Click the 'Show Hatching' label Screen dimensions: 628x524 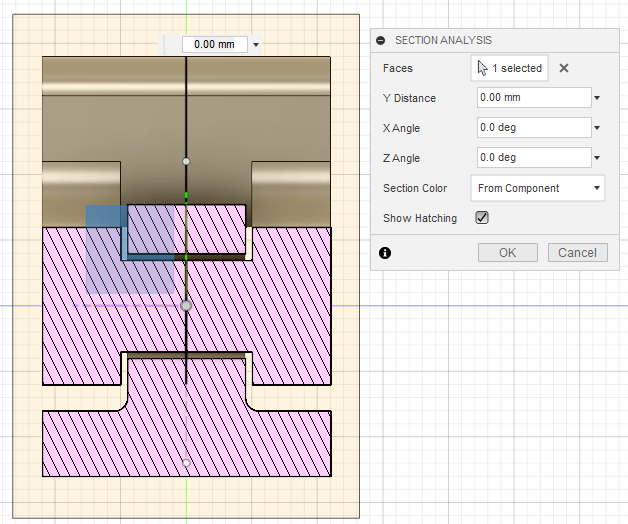tap(420, 218)
